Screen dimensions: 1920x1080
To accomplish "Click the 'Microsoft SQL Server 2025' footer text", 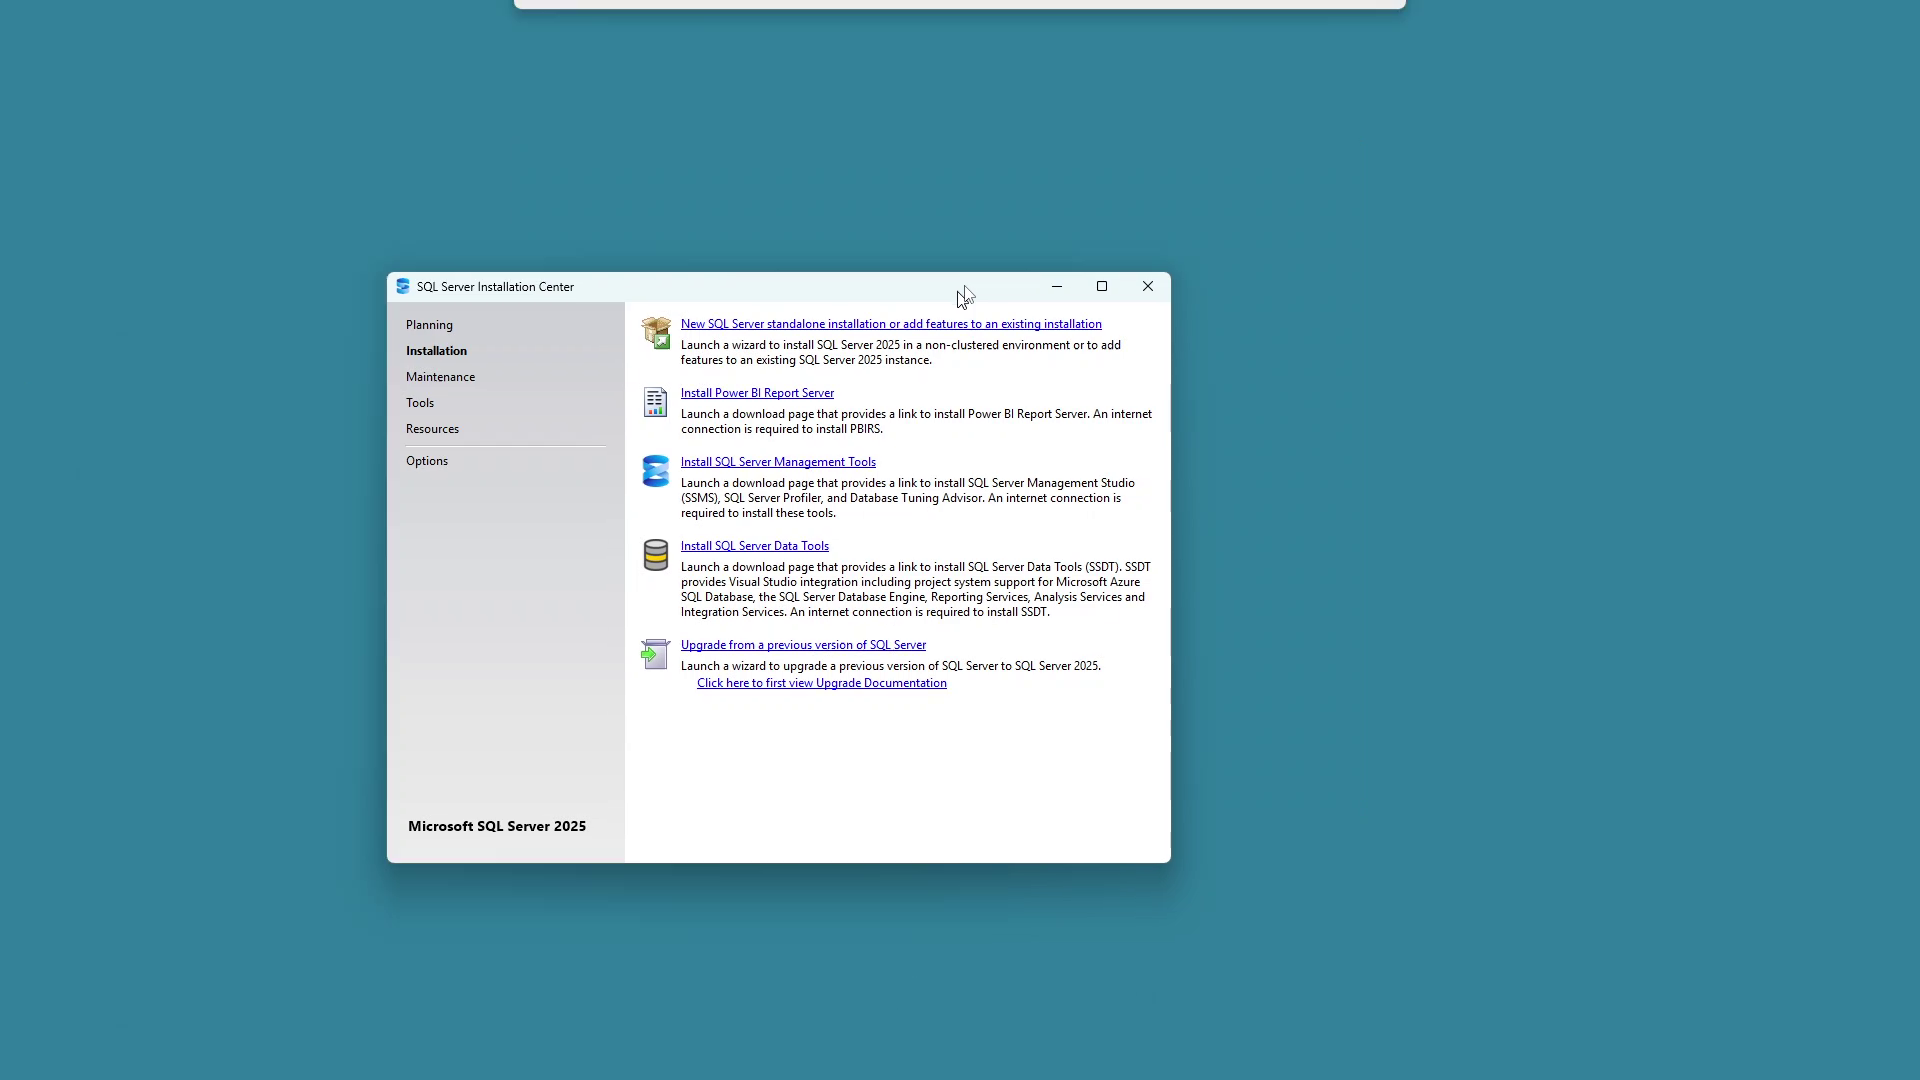I will tap(497, 826).
